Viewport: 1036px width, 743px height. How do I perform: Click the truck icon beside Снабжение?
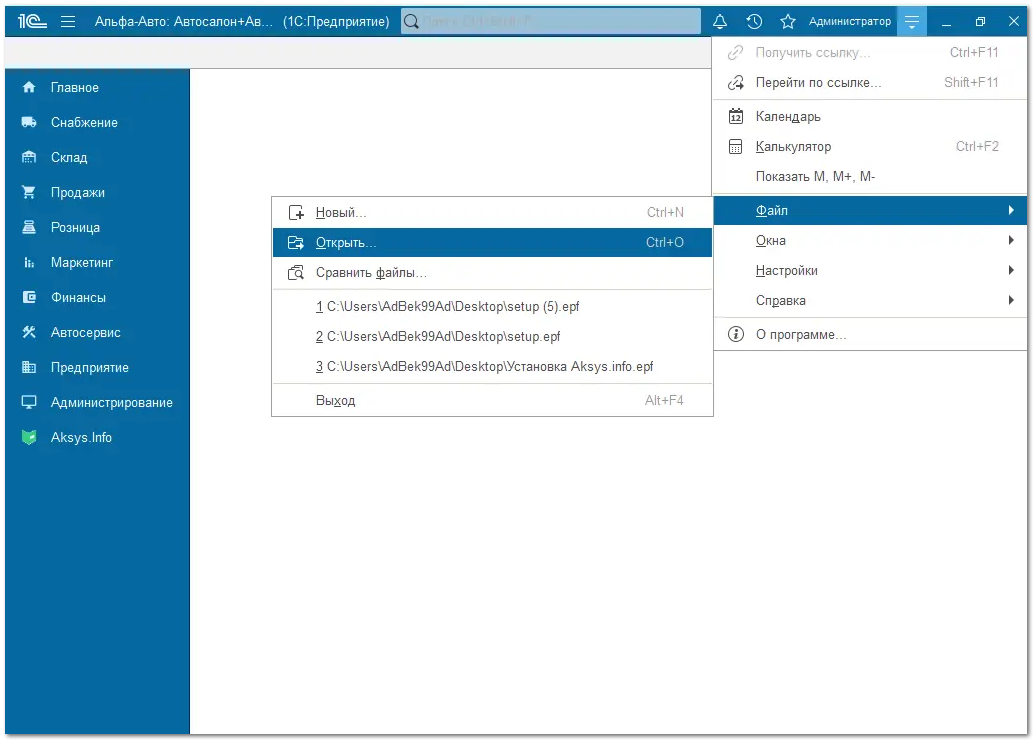(x=28, y=122)
